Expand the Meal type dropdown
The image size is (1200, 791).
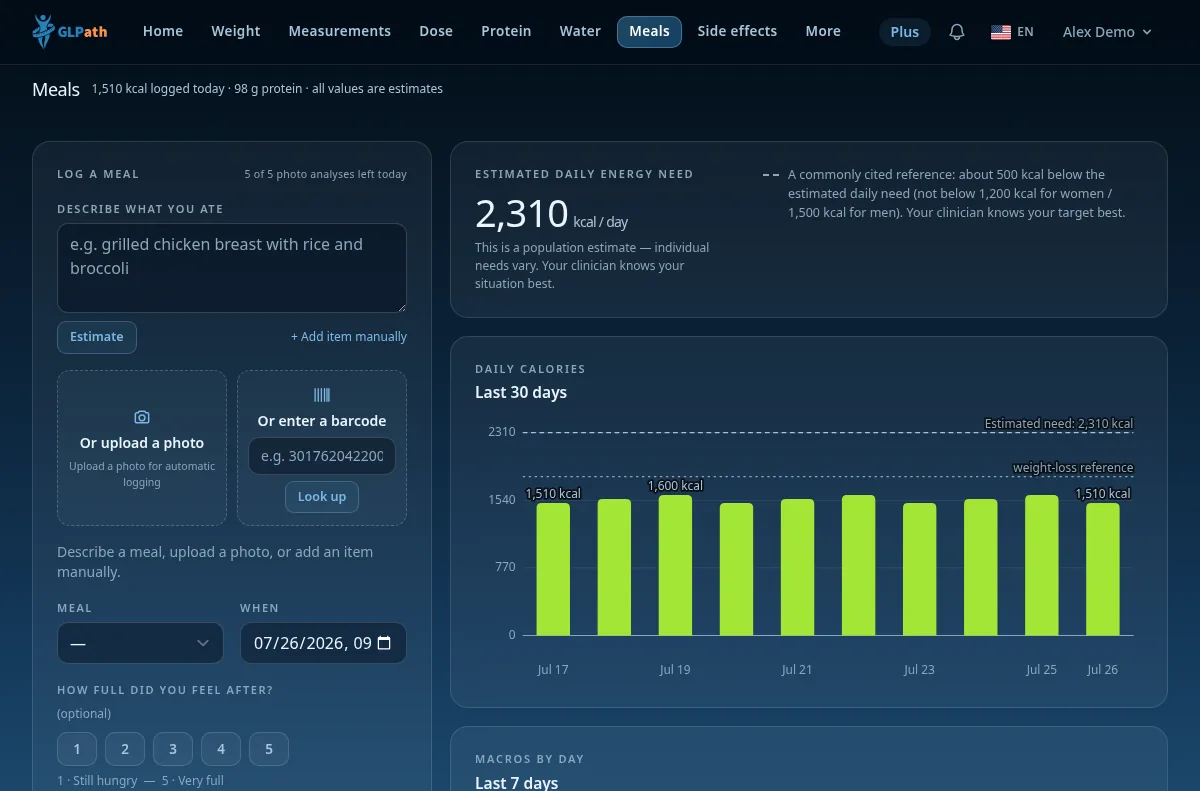pyautogui.click(x=140, y=643)
